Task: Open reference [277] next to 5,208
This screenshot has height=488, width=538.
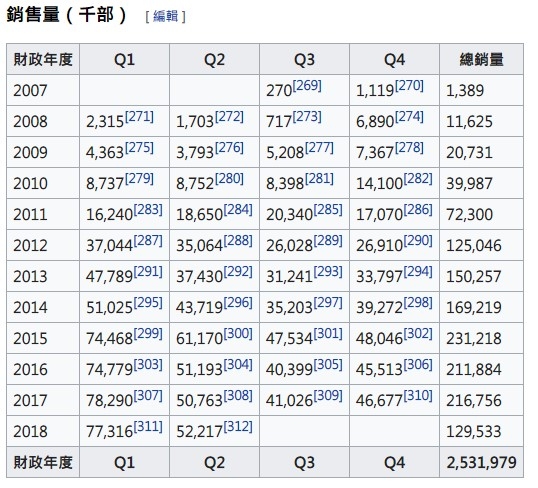Action: [x=319, y=148]
